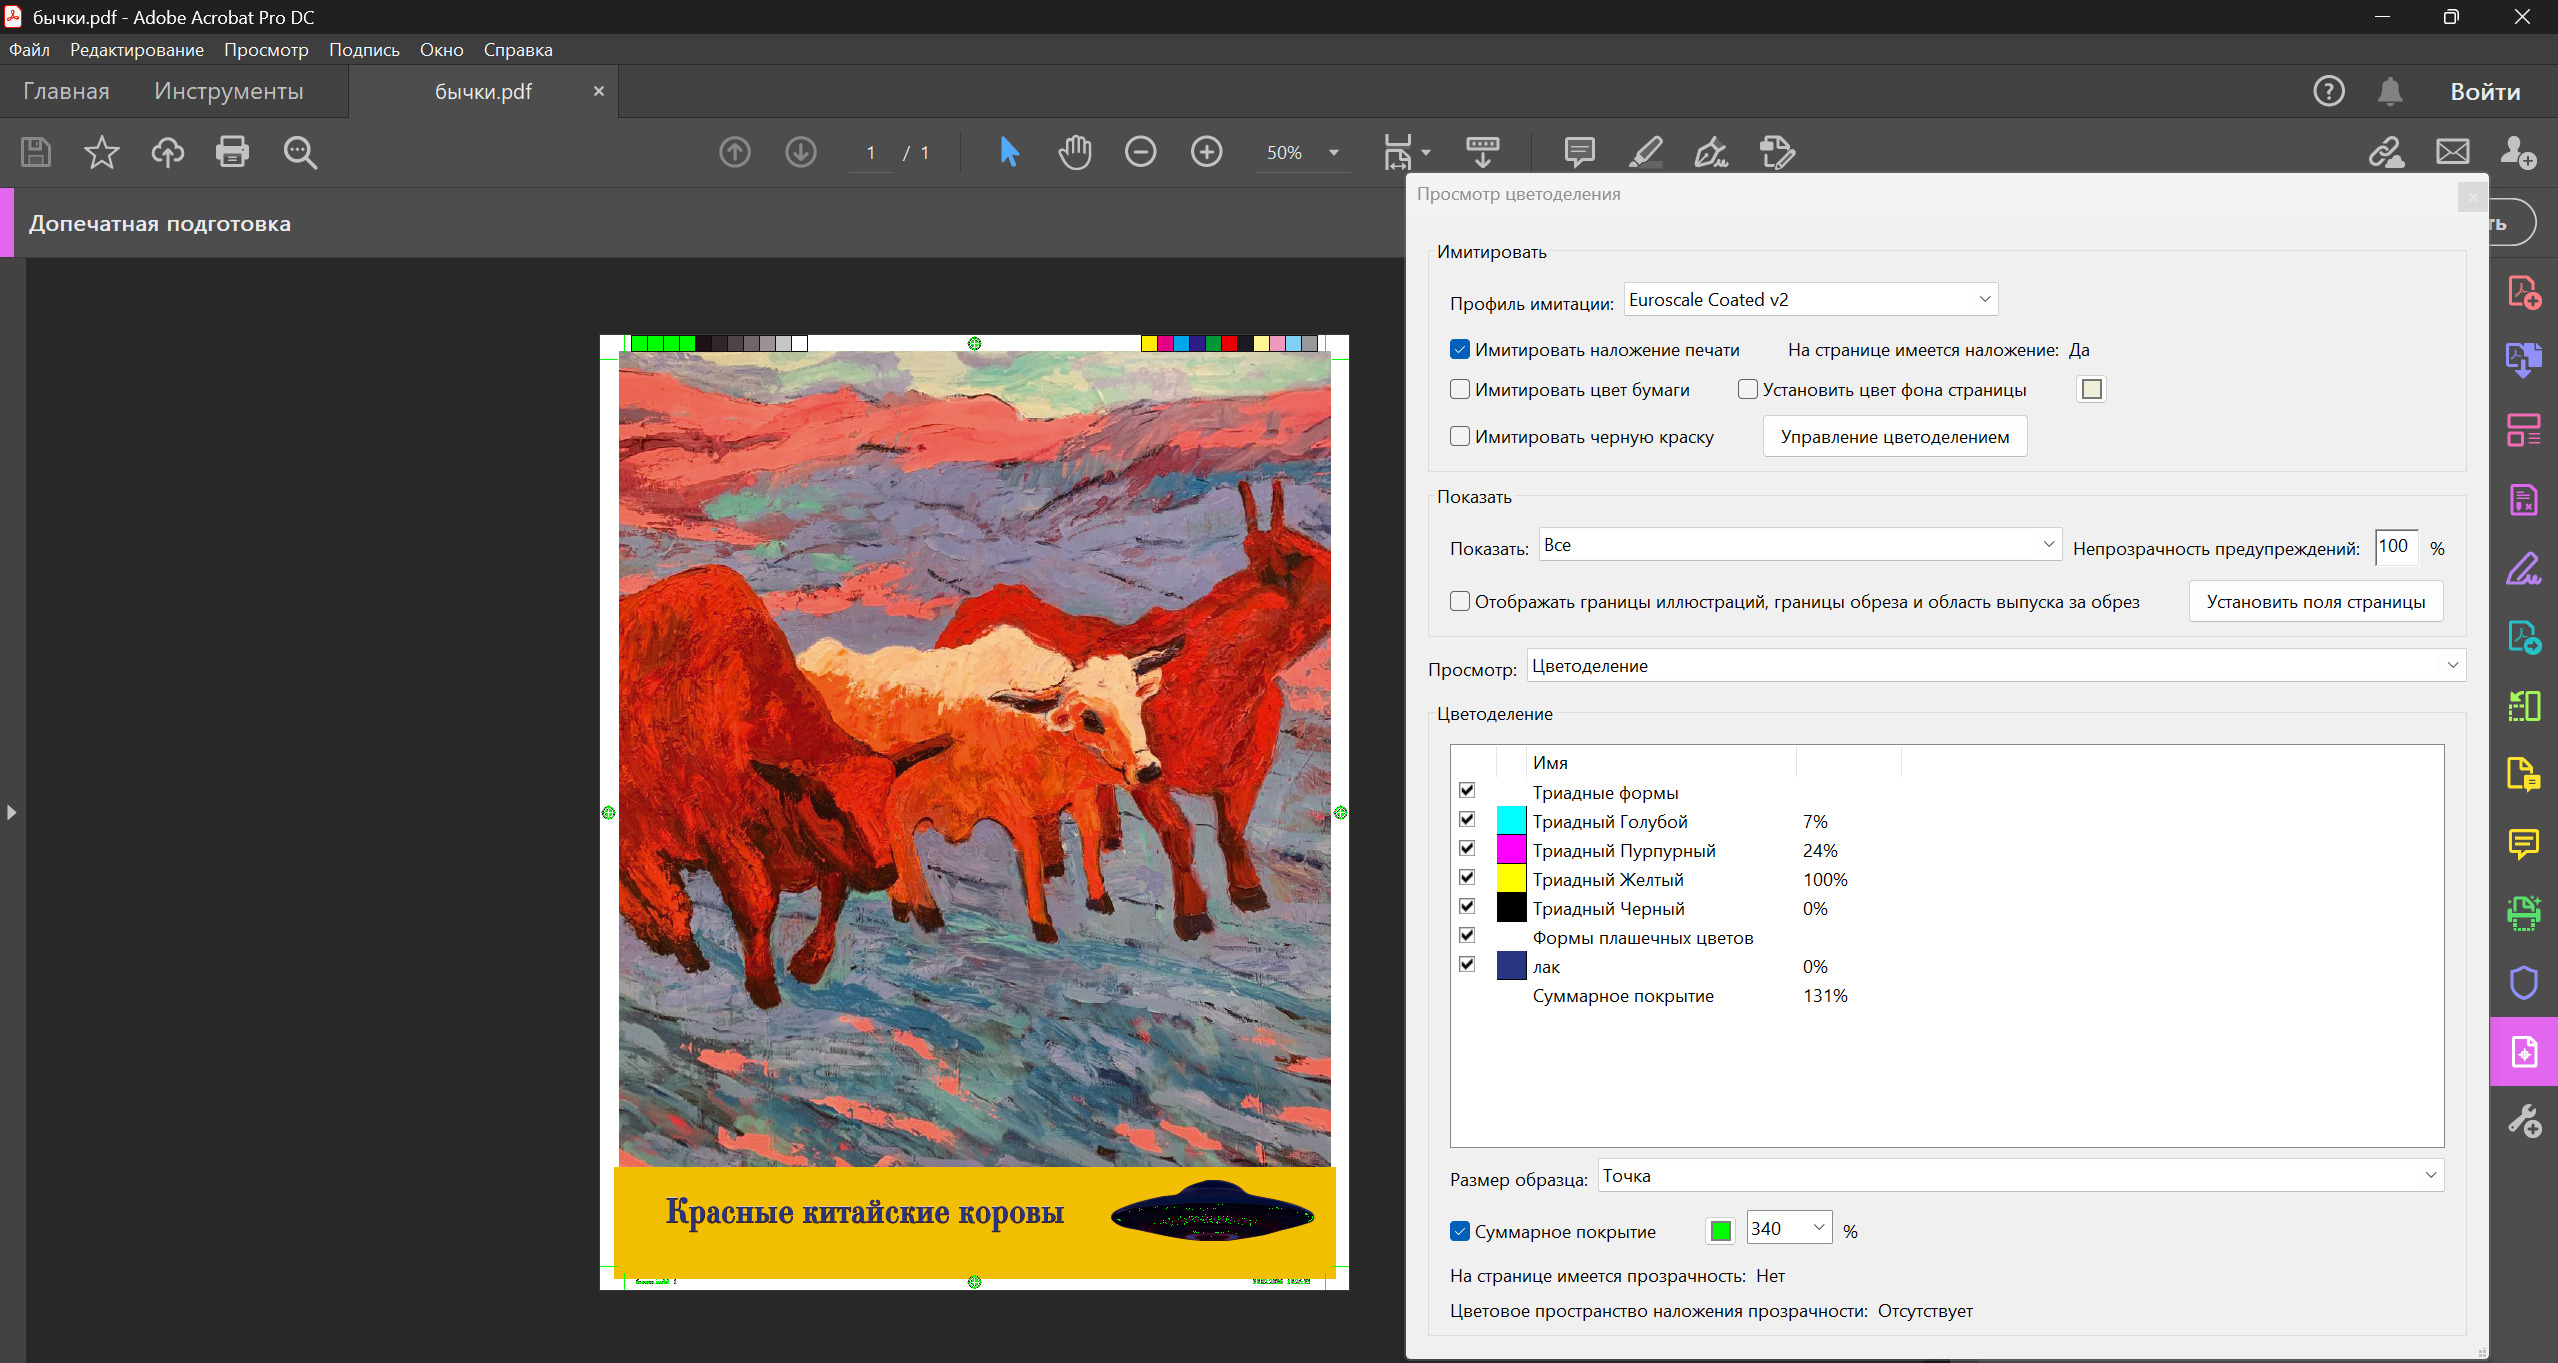Open the Protect shield sidebar icon
Image resolution: width=2558 pixels, height=1363 pixels.
(2523, 982)
